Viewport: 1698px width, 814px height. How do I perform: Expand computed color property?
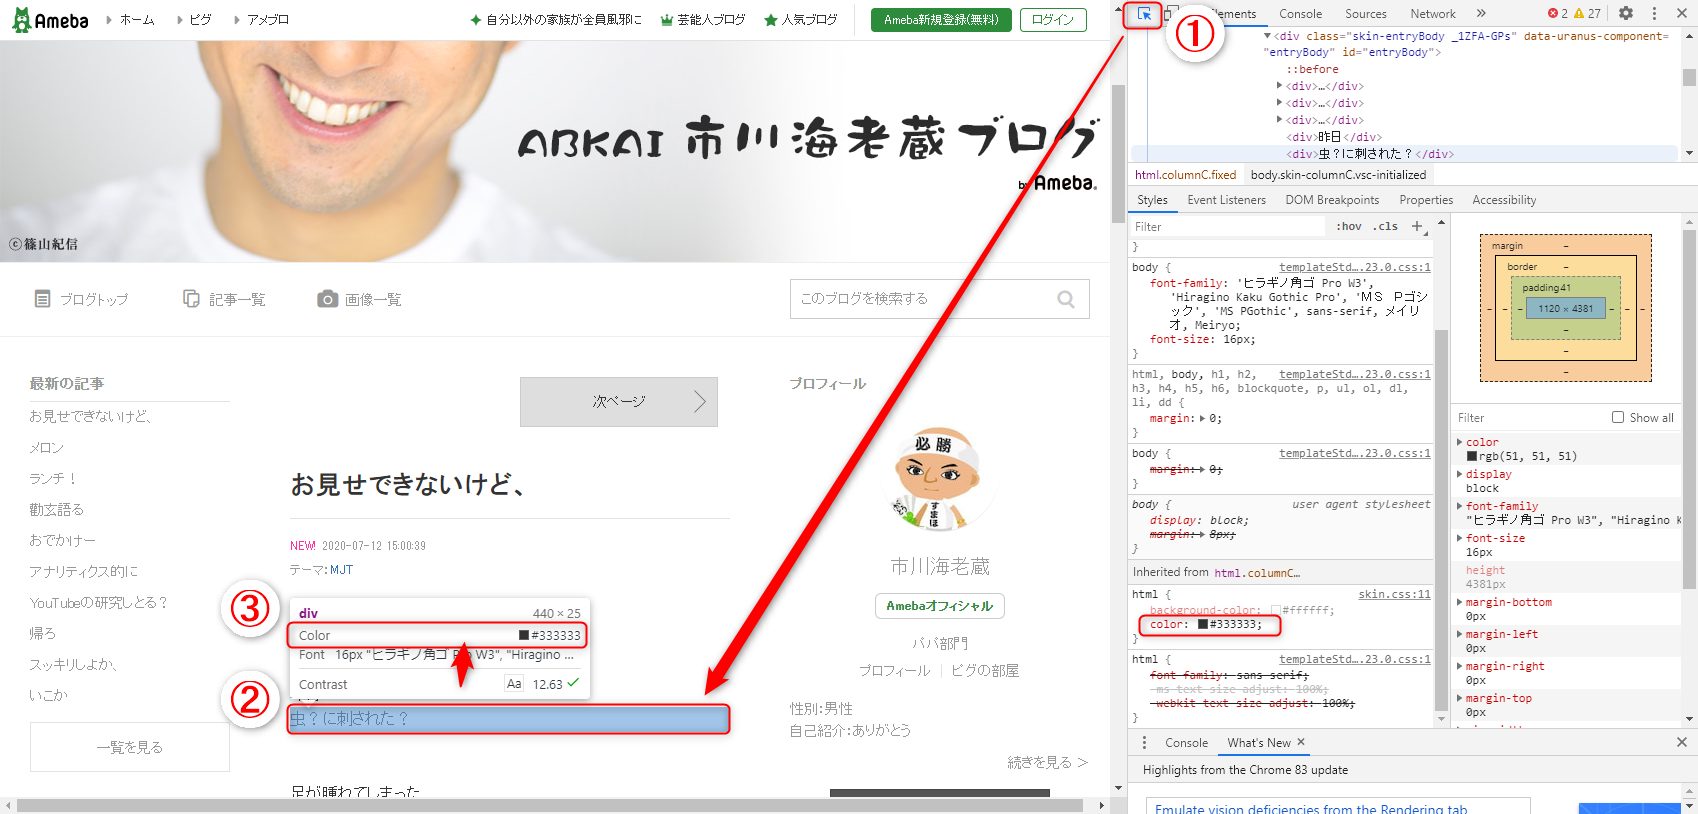pos(1460,442)
